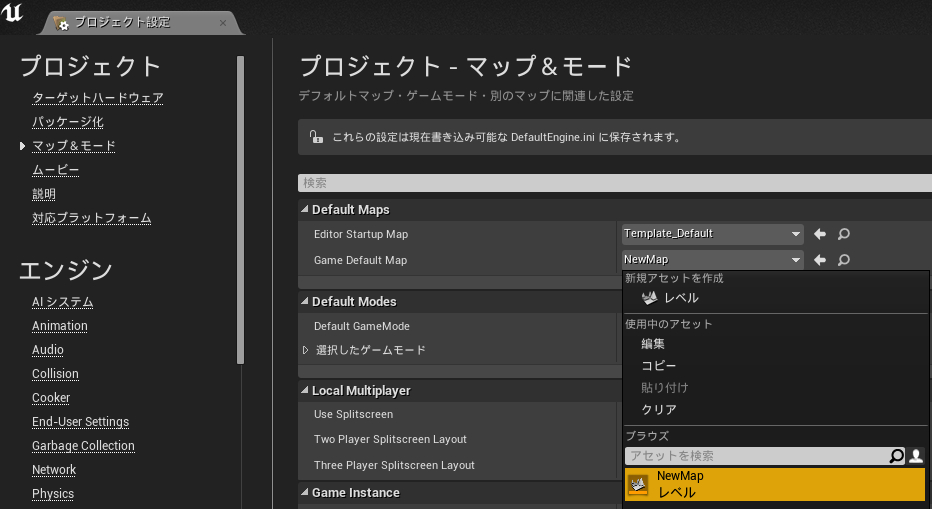Collapse the Default Maps section
Image resolution: width=932 pixels, height=509 pixels.
click(304, 209)
